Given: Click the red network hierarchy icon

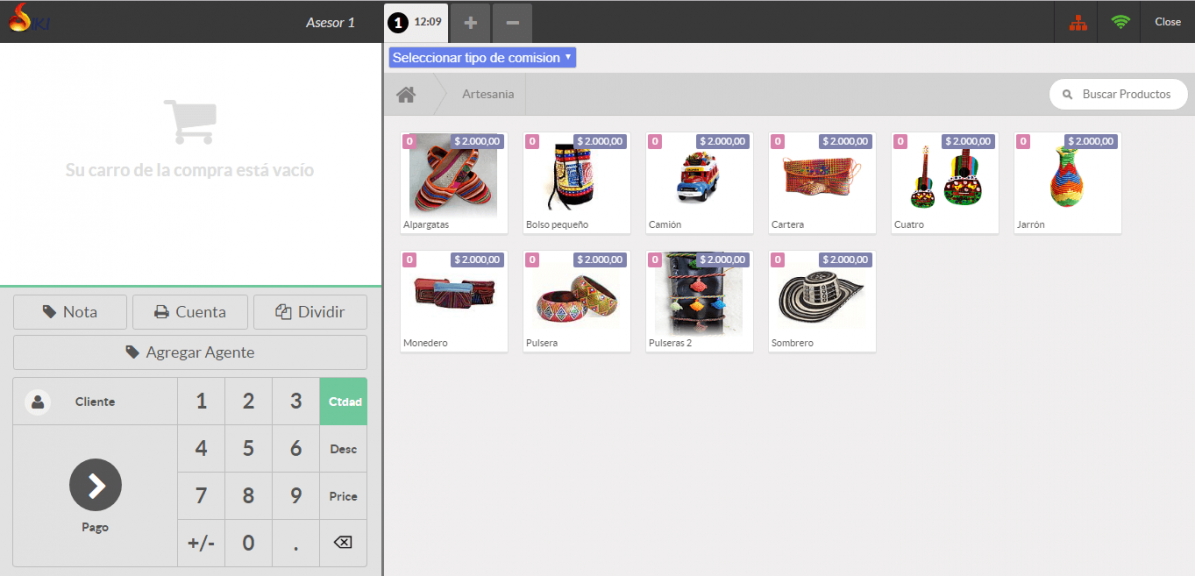Looking at the screenshot, I should coord(1077,22).
